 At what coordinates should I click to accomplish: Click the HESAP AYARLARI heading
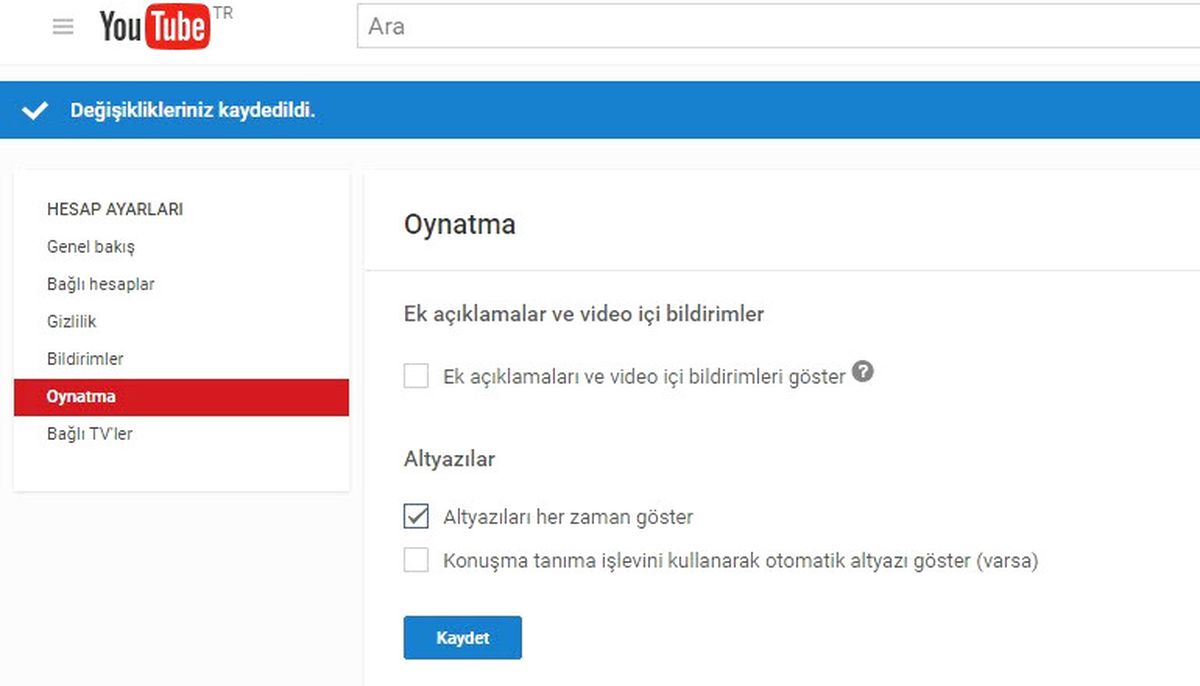tap(115, 210)
